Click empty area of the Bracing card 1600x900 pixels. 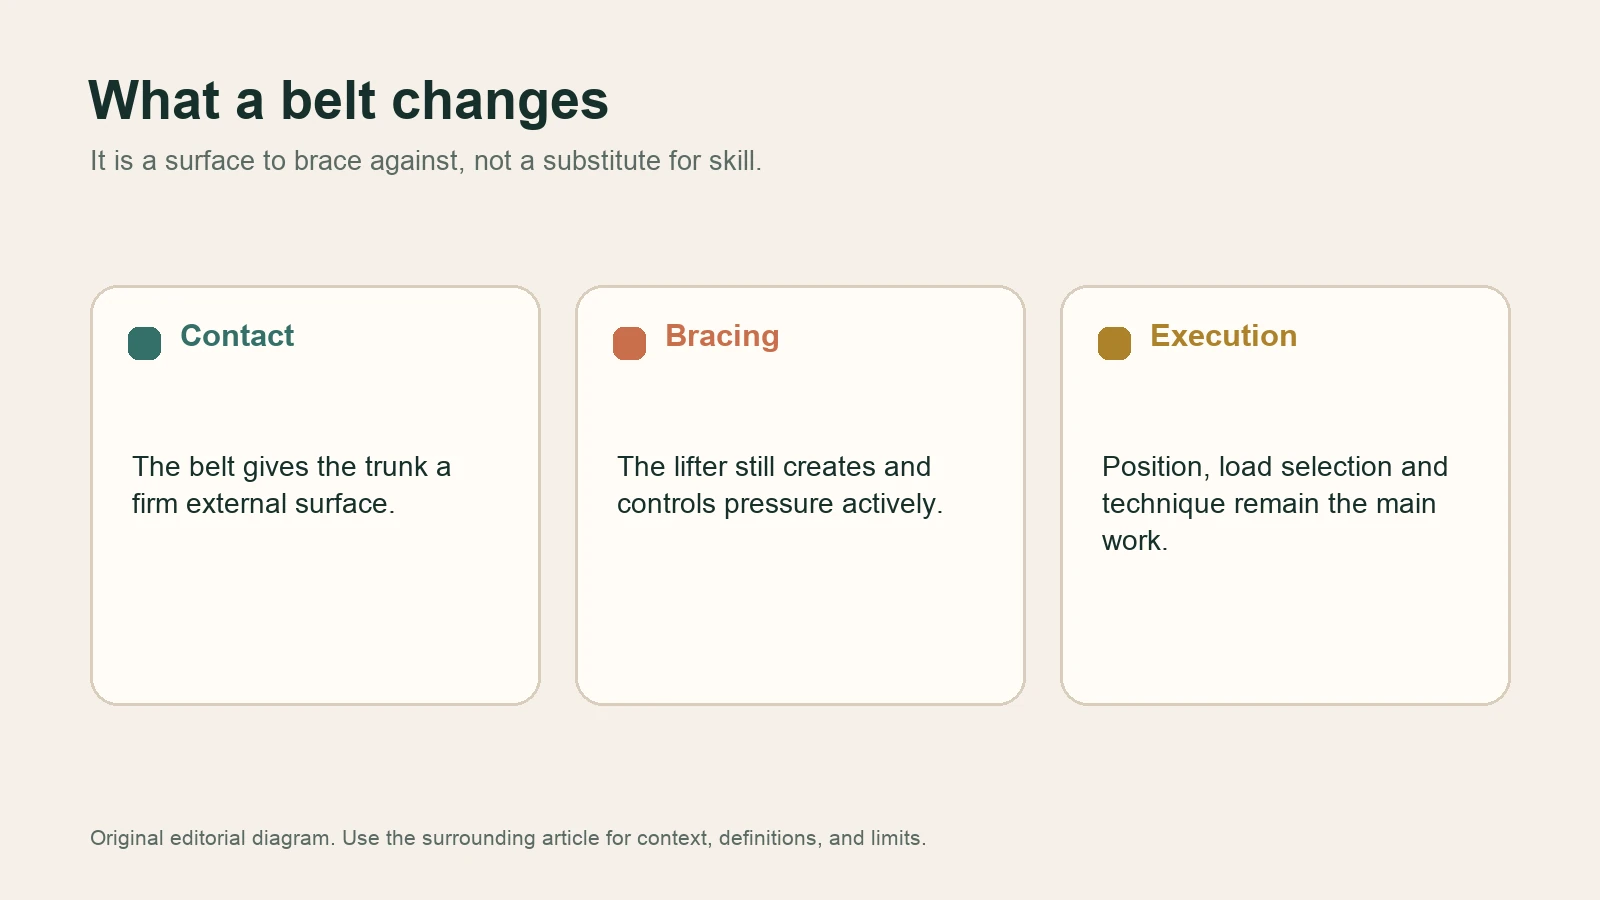pyautogui.click(x=800, y=610)
